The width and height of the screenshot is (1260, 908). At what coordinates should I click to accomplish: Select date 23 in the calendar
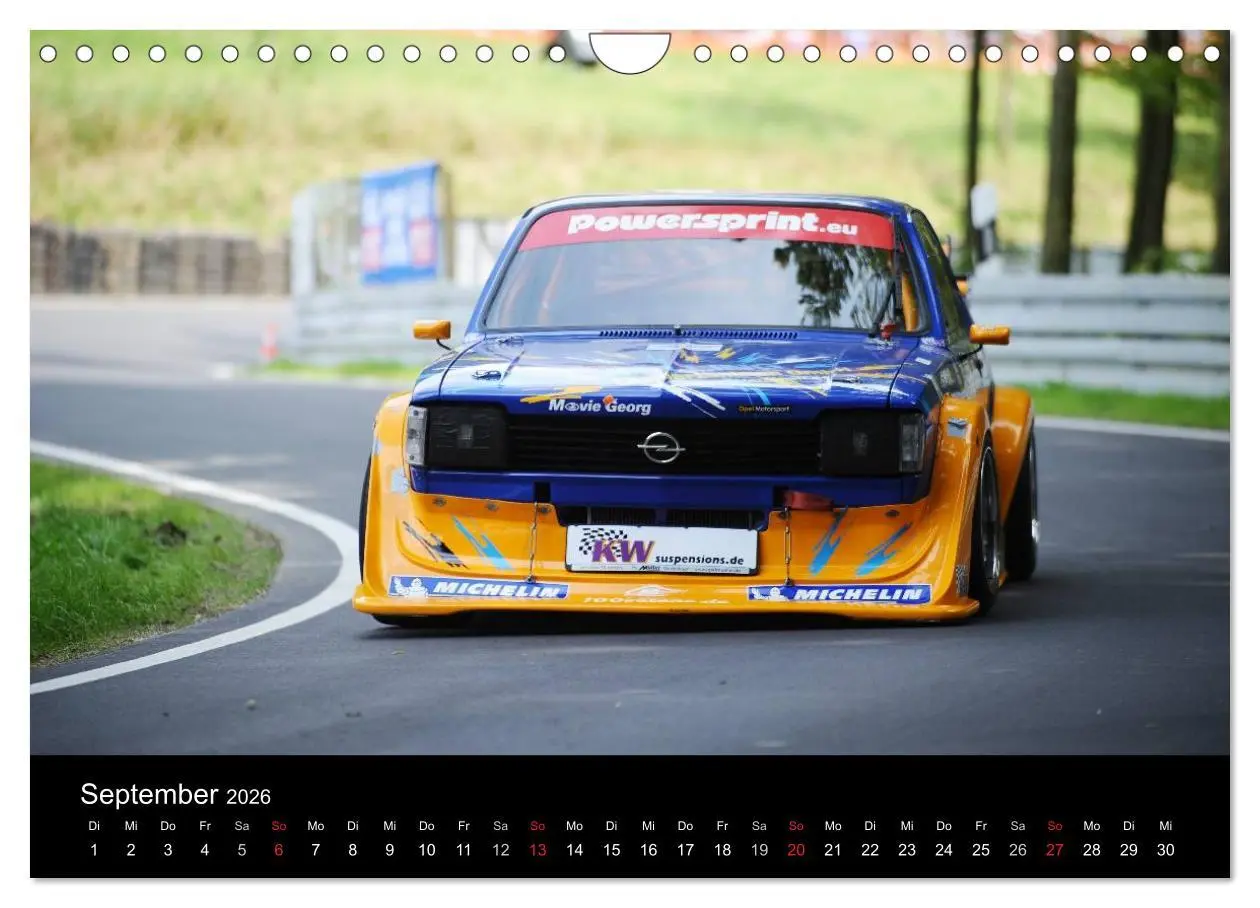(x=907, y=850)
